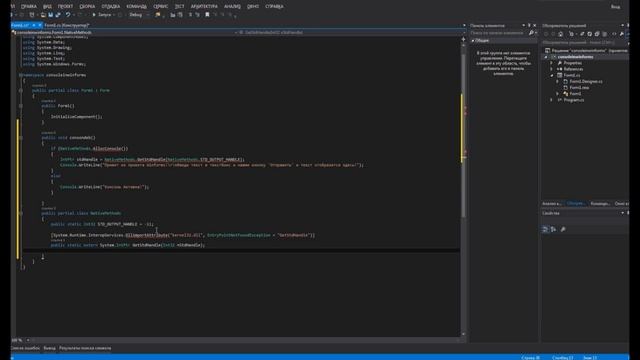Click the toolbox search field

(x=499, y=33)
